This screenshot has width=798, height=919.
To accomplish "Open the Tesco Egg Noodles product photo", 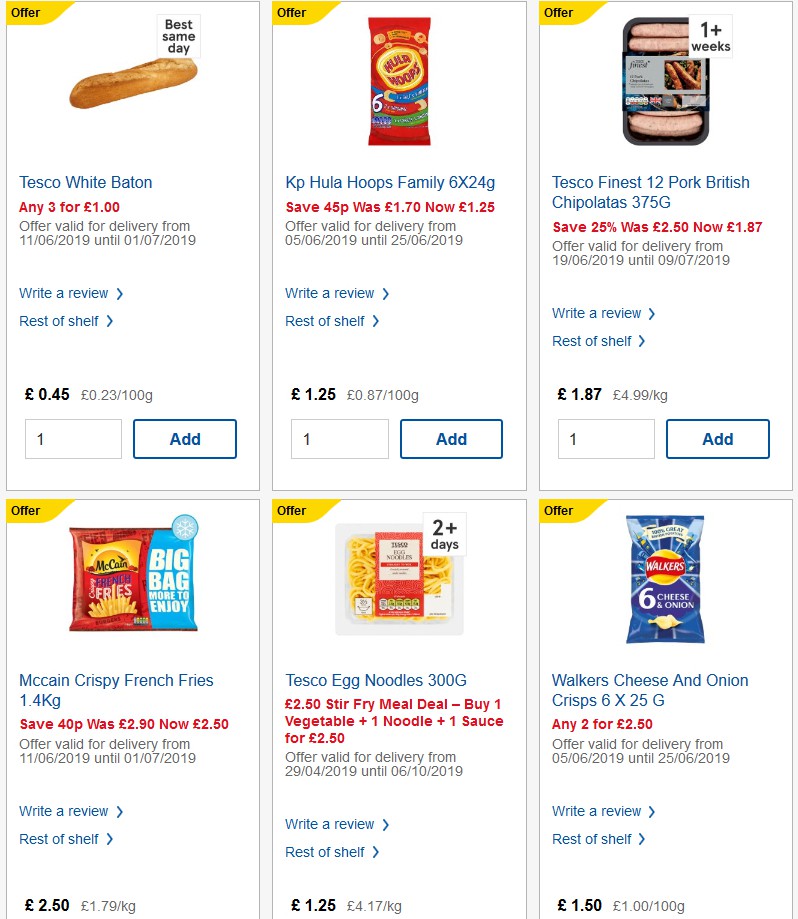I will pos(399,580).
